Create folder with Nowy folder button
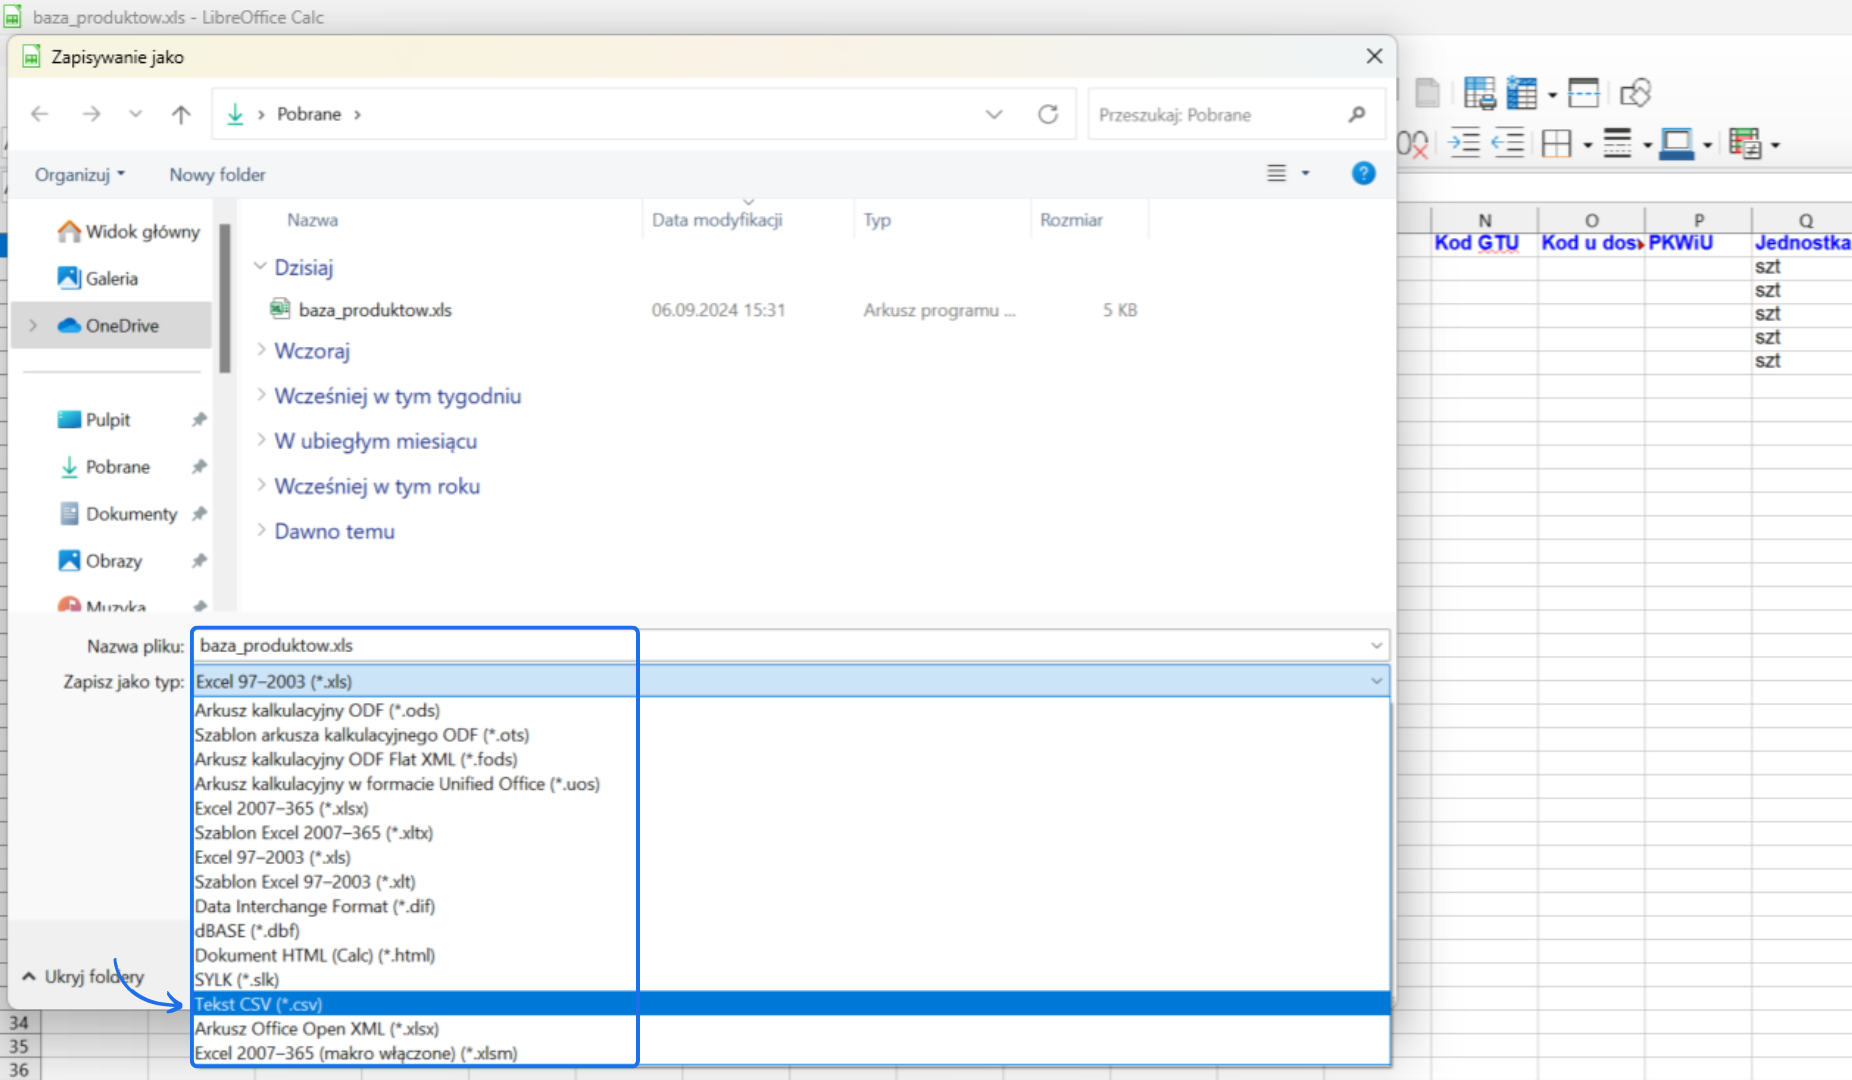This screenshot has height=1080, width=1852. pos(216,174)
